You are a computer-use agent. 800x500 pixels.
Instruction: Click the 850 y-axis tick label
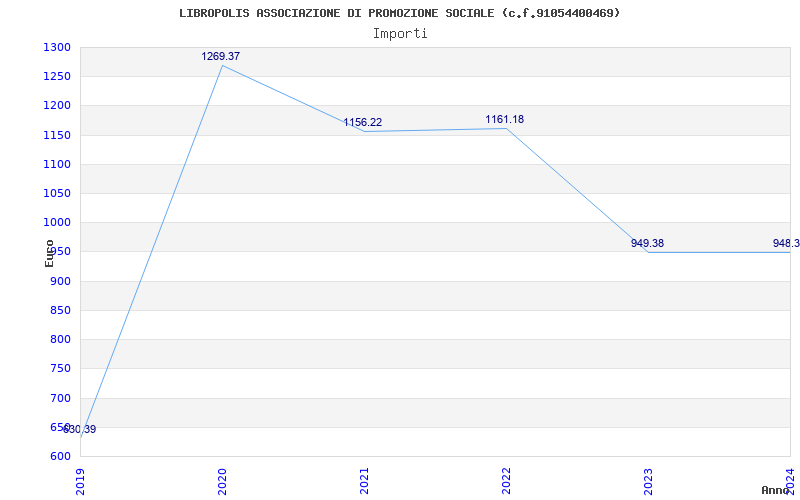click(60, 310)
